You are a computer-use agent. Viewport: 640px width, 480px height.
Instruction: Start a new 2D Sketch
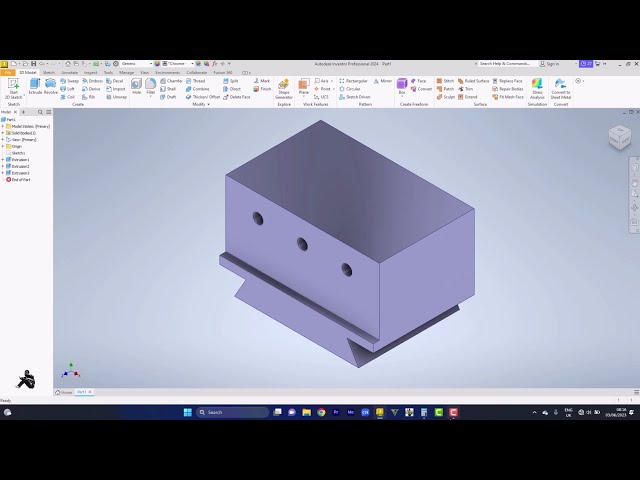pyautogui.click(x=13, y=89)
